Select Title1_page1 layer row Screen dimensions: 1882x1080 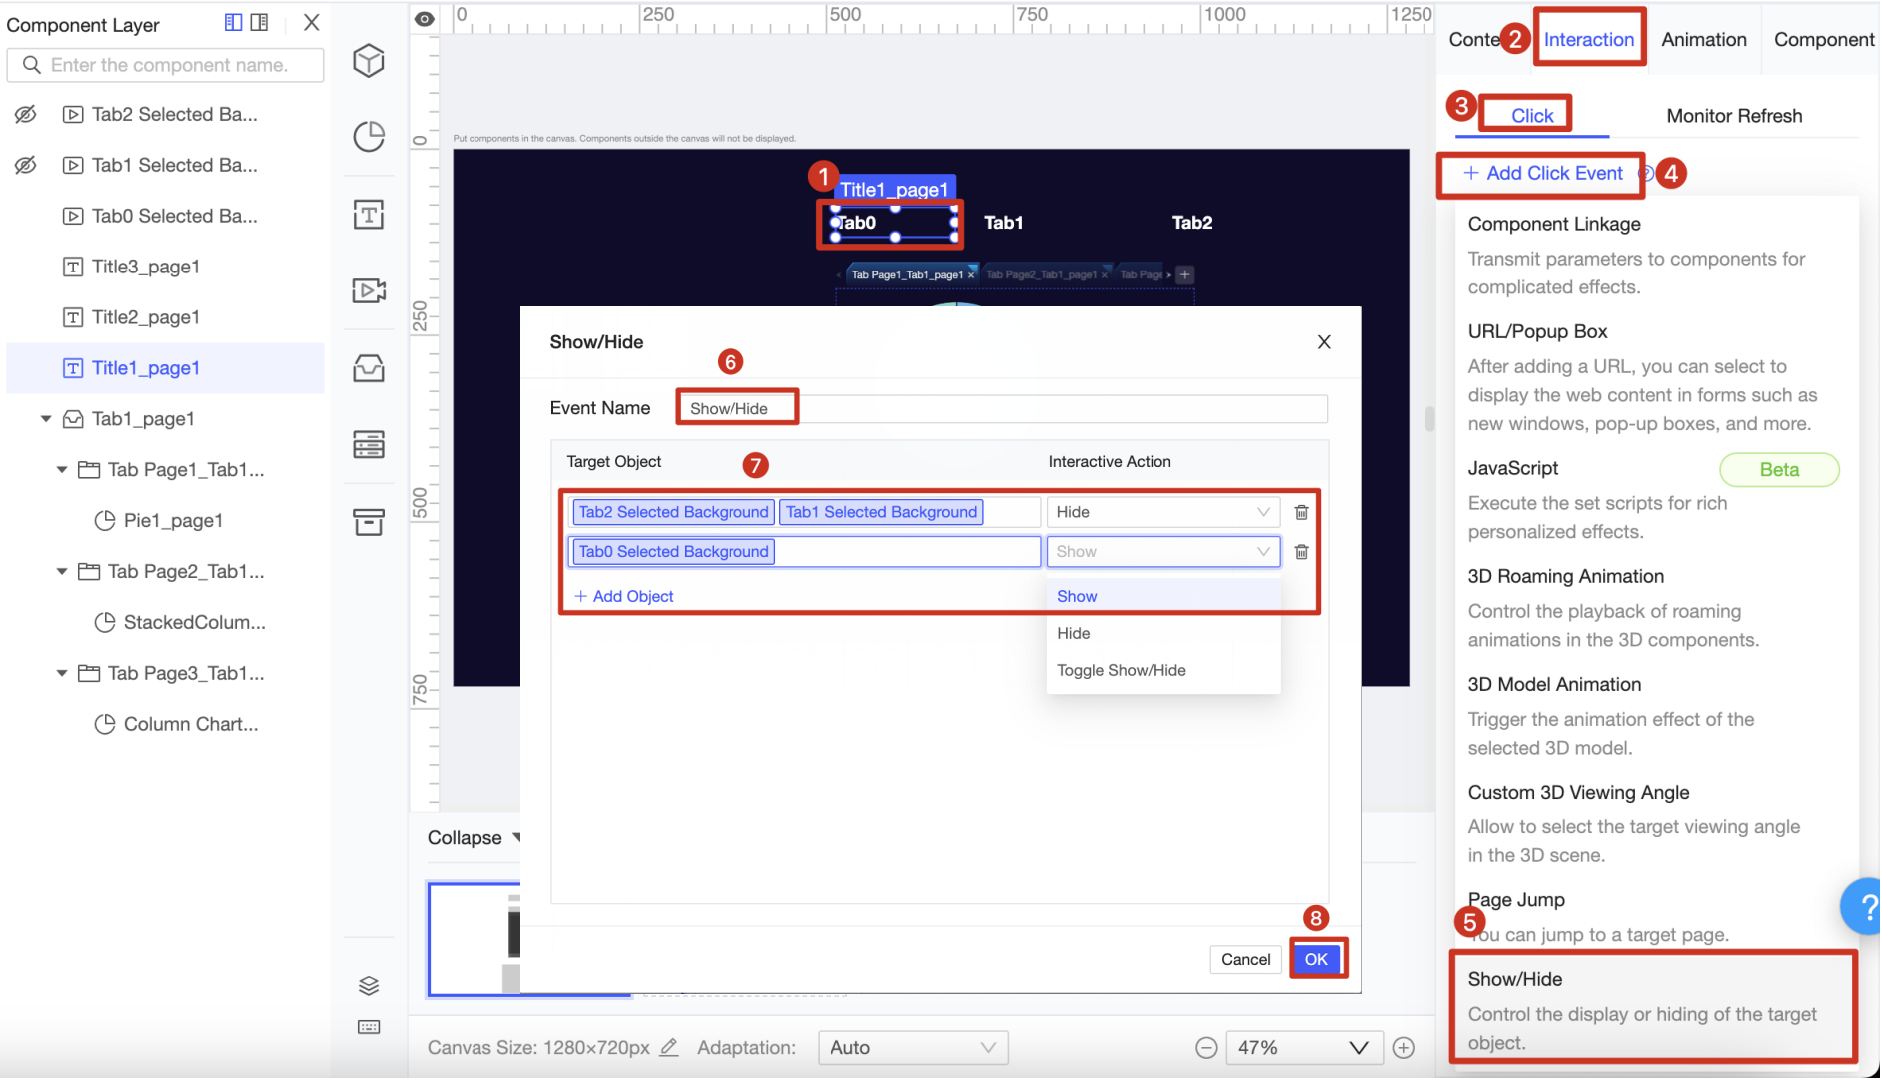coord(165,368)
